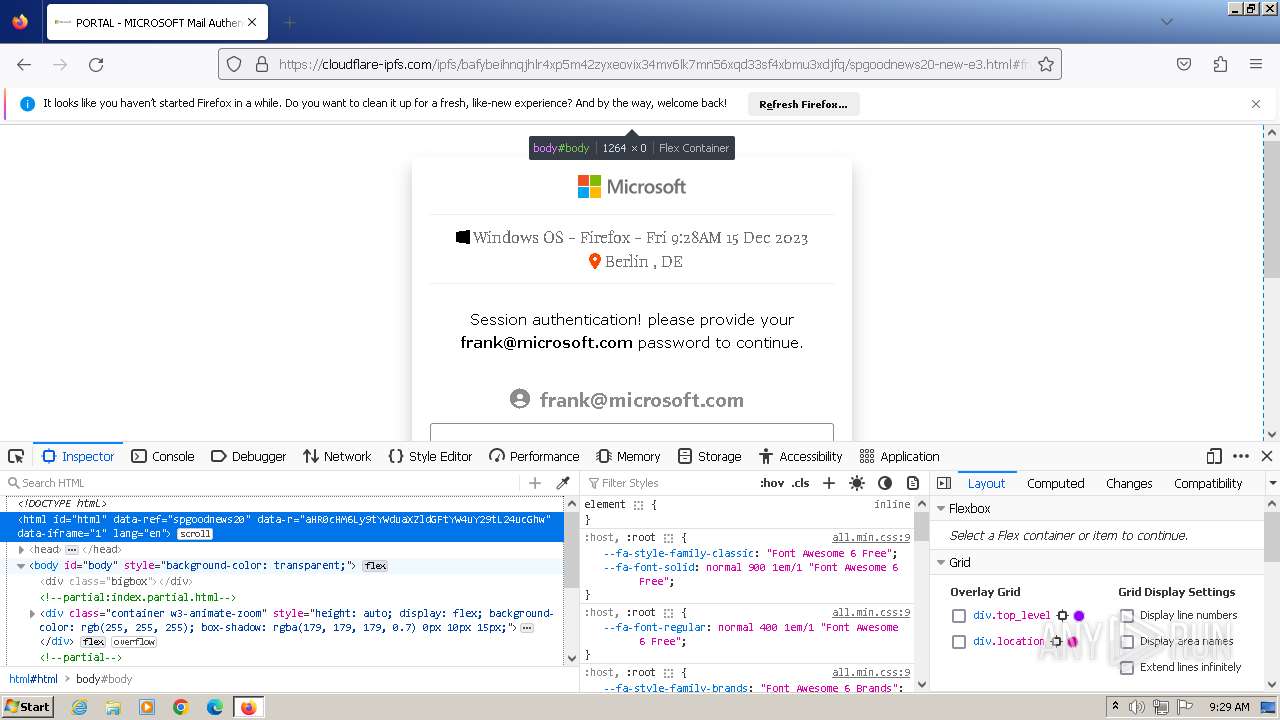The image size is (1280, 720).
Task: Bookmark this page with star icon
Action: [x=1046, y=64]
